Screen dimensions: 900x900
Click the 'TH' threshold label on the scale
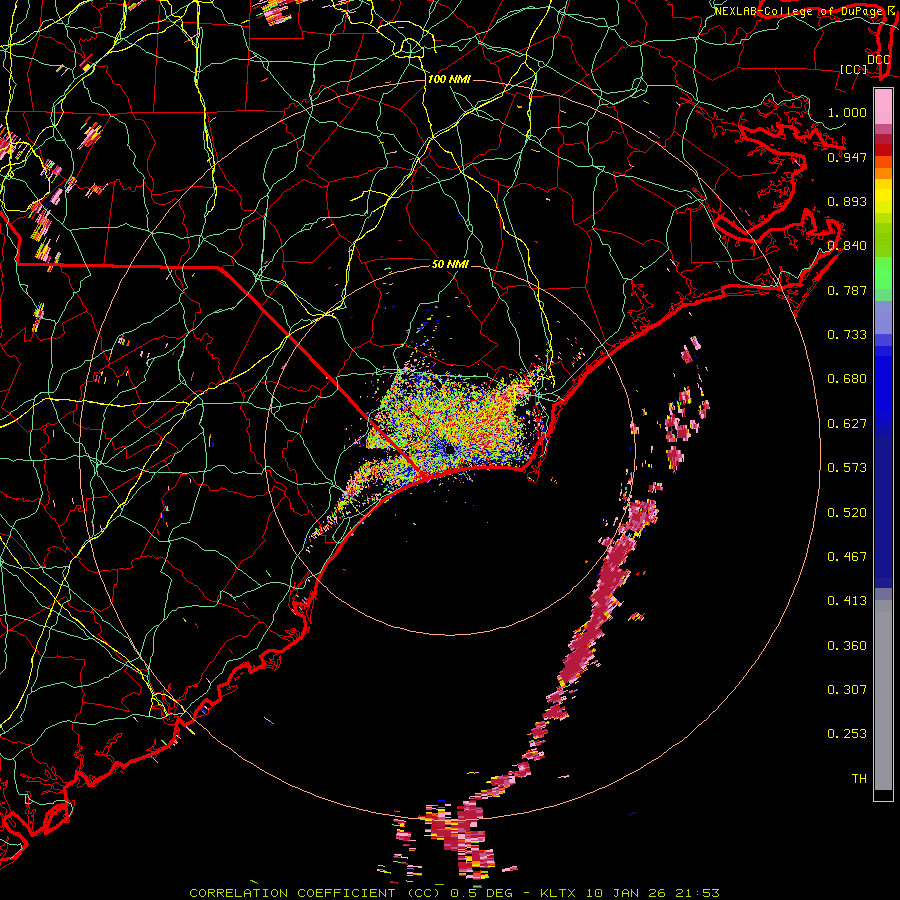859,779
